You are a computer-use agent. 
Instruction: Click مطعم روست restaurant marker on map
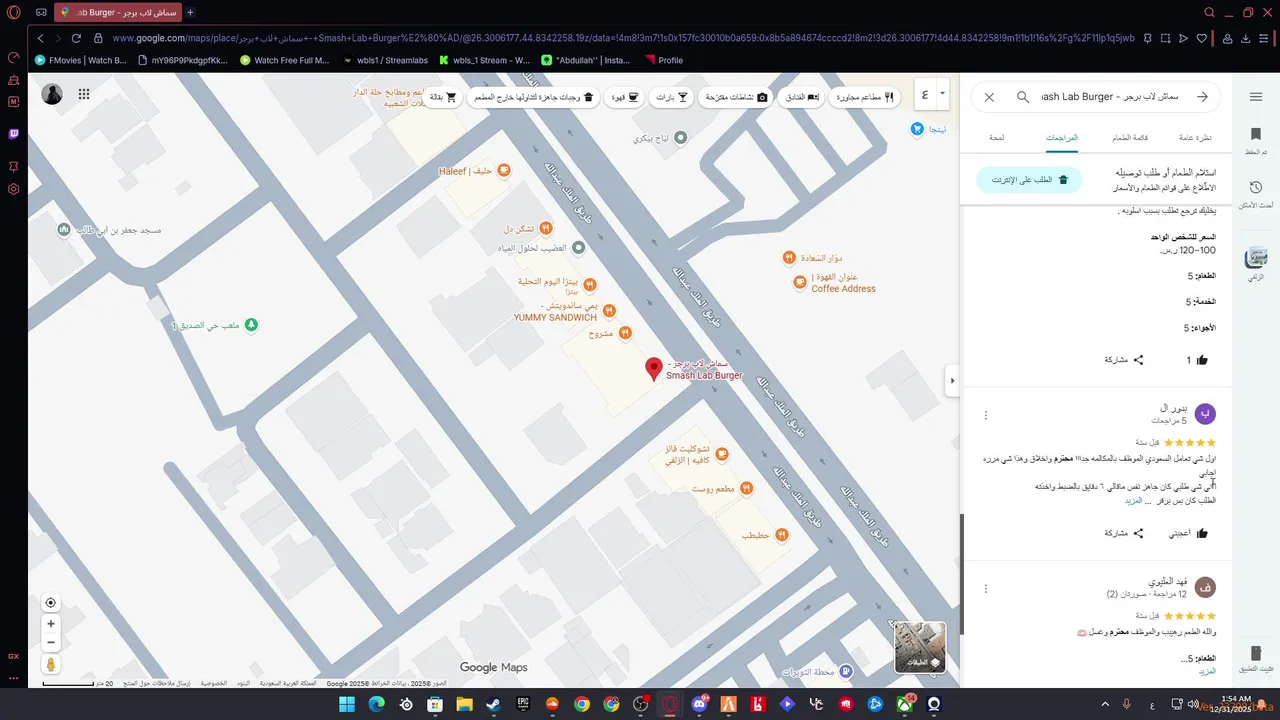tap(745, 488)
